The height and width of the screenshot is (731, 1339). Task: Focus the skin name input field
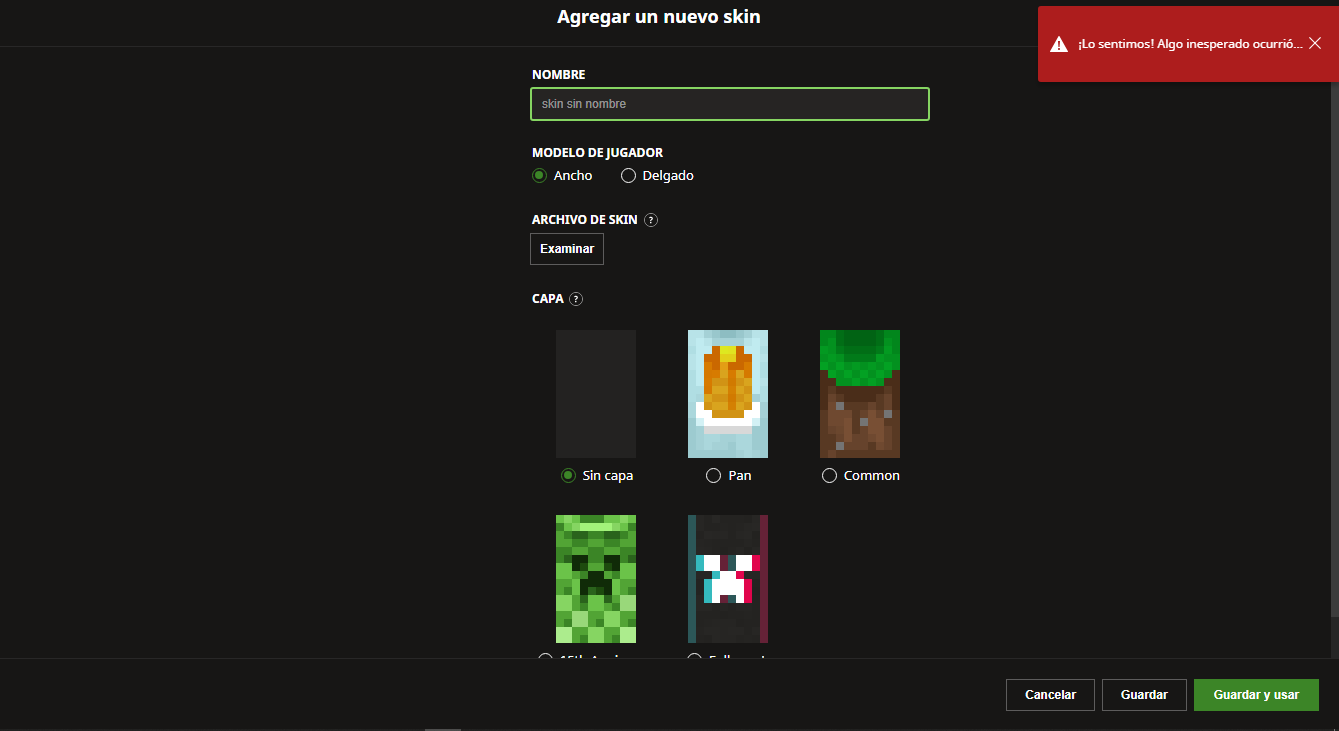click(730, 104)
